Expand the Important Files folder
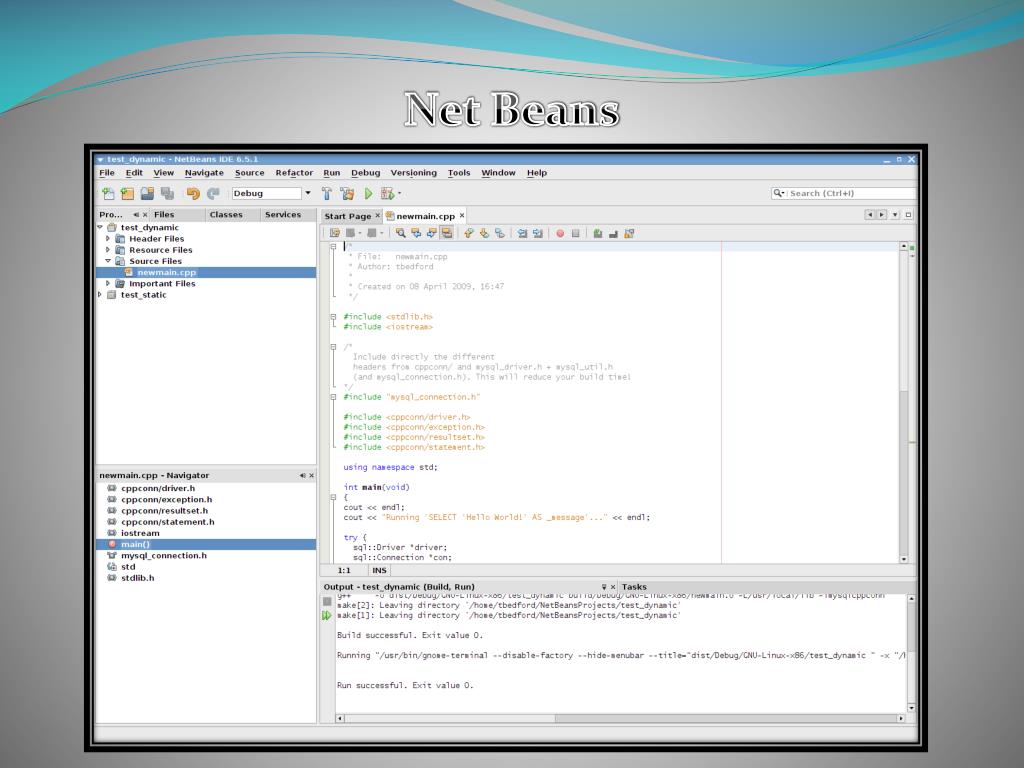 tap(108, 283)
